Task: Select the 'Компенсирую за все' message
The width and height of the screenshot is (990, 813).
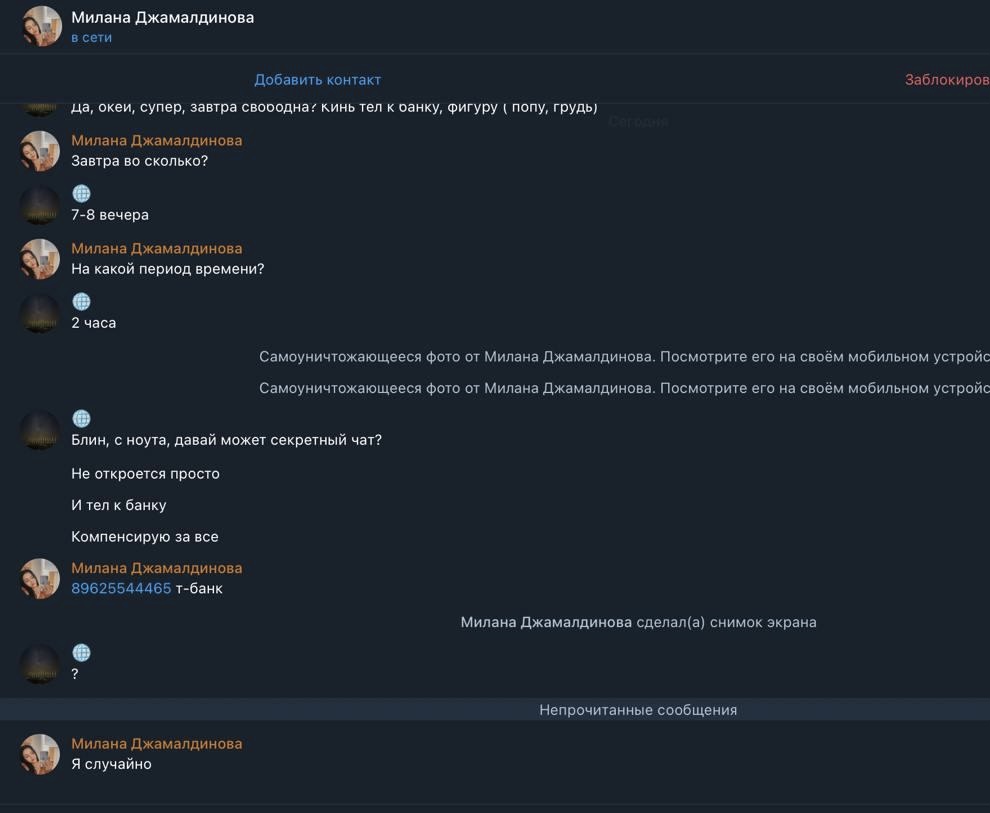Action: (145, 537)
